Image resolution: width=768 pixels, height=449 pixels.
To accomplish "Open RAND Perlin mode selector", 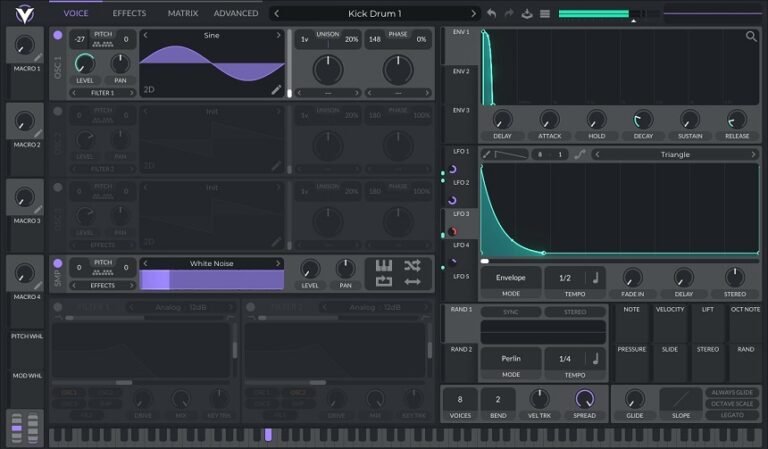I will (x=511, y=359).
